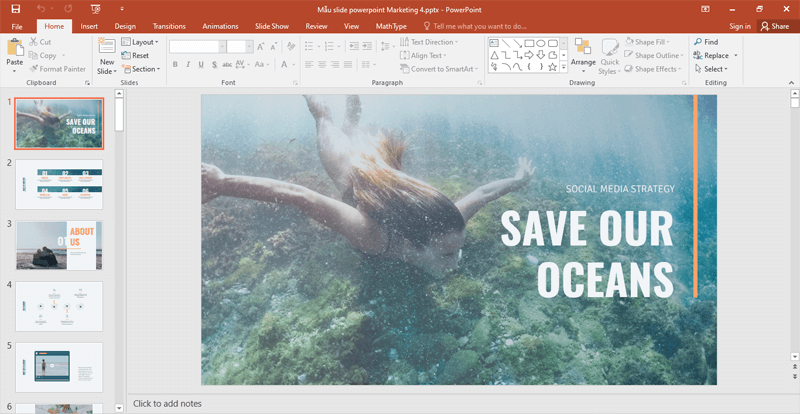Select the Rounded Rectangle shape

[x=553, y=43]
